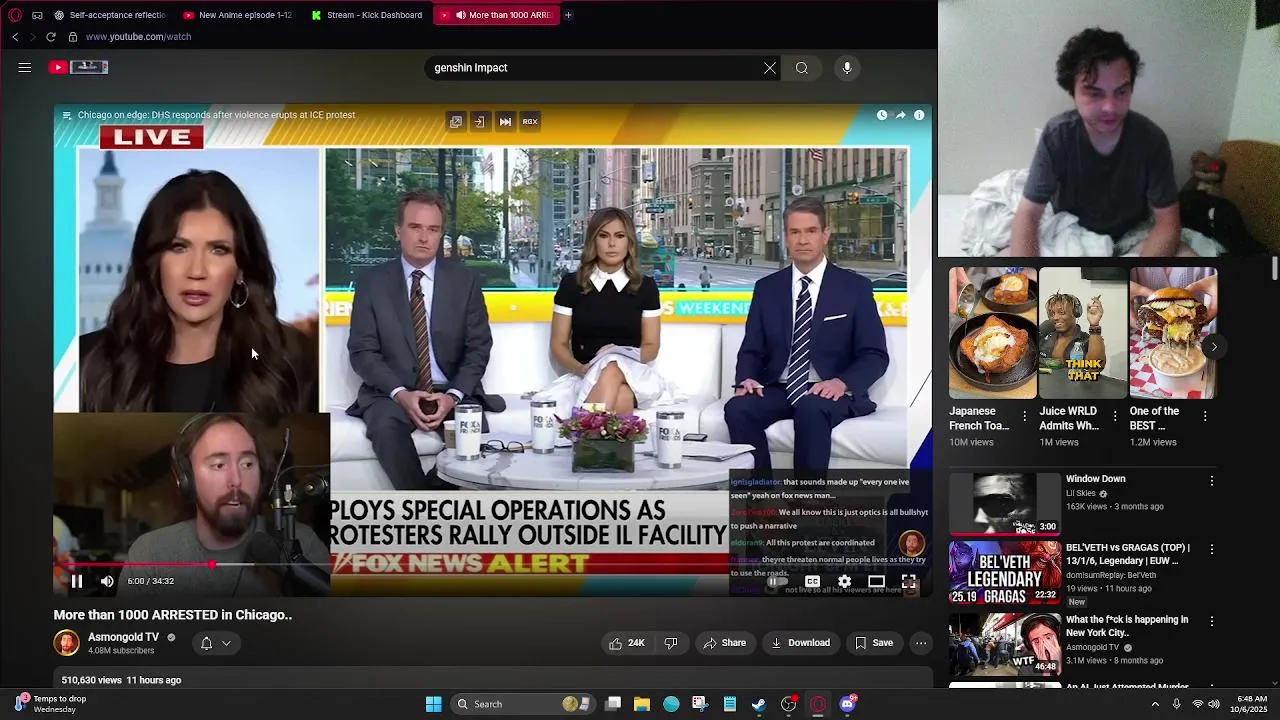Click the video pop-out icon above player
1280x720 pixels.
[456, 122]
